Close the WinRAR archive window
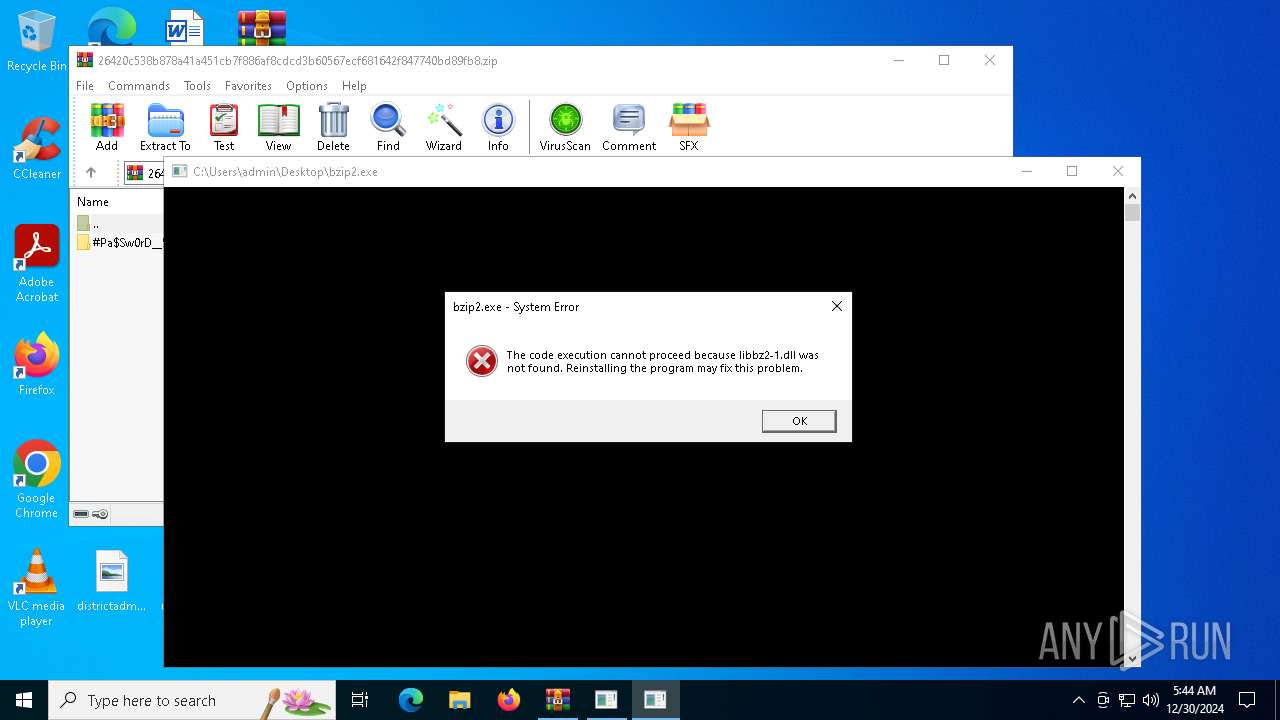 tap(990, 60)
